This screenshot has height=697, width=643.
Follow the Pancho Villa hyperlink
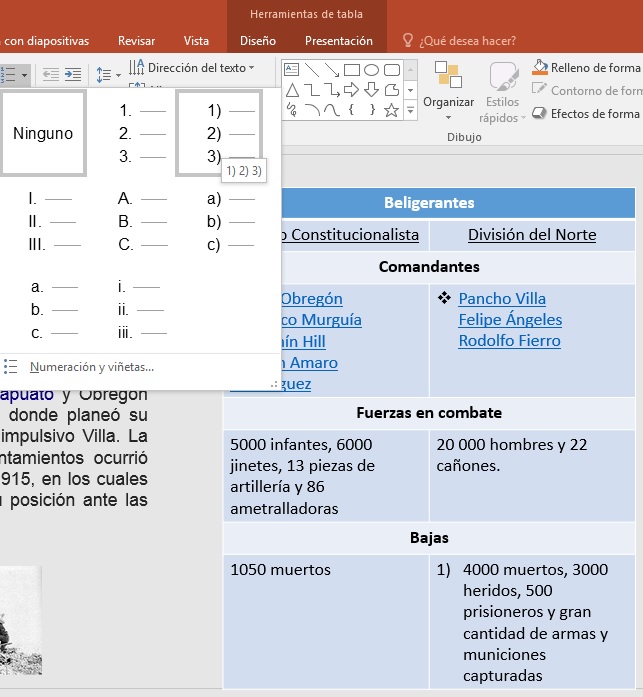502,299
